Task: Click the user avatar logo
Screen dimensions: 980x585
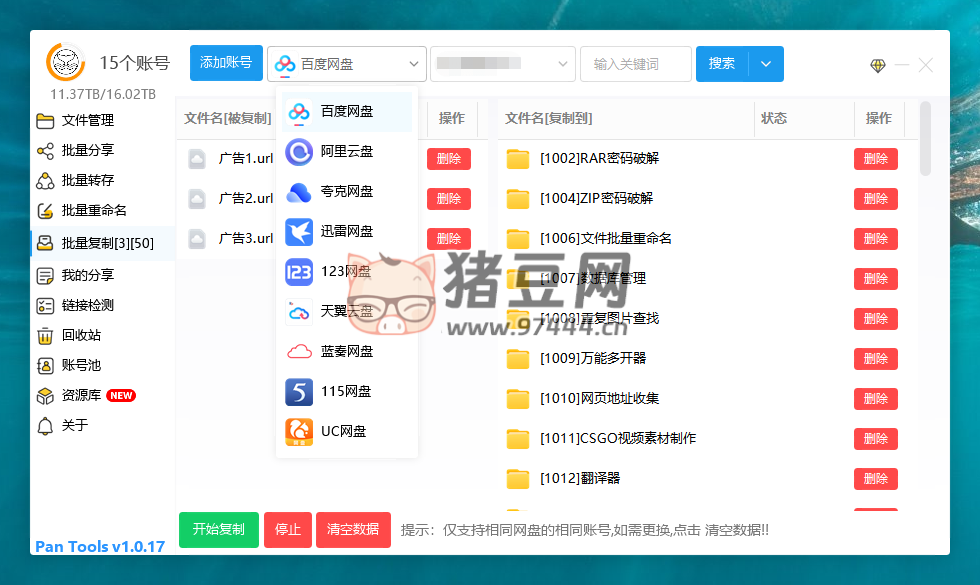Action: click(66, 62)
